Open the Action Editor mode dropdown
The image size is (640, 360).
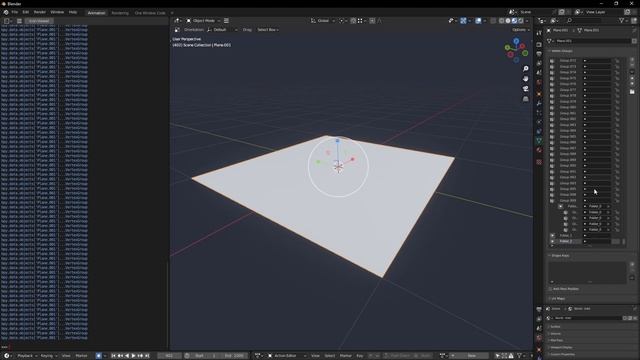point(287,356)
